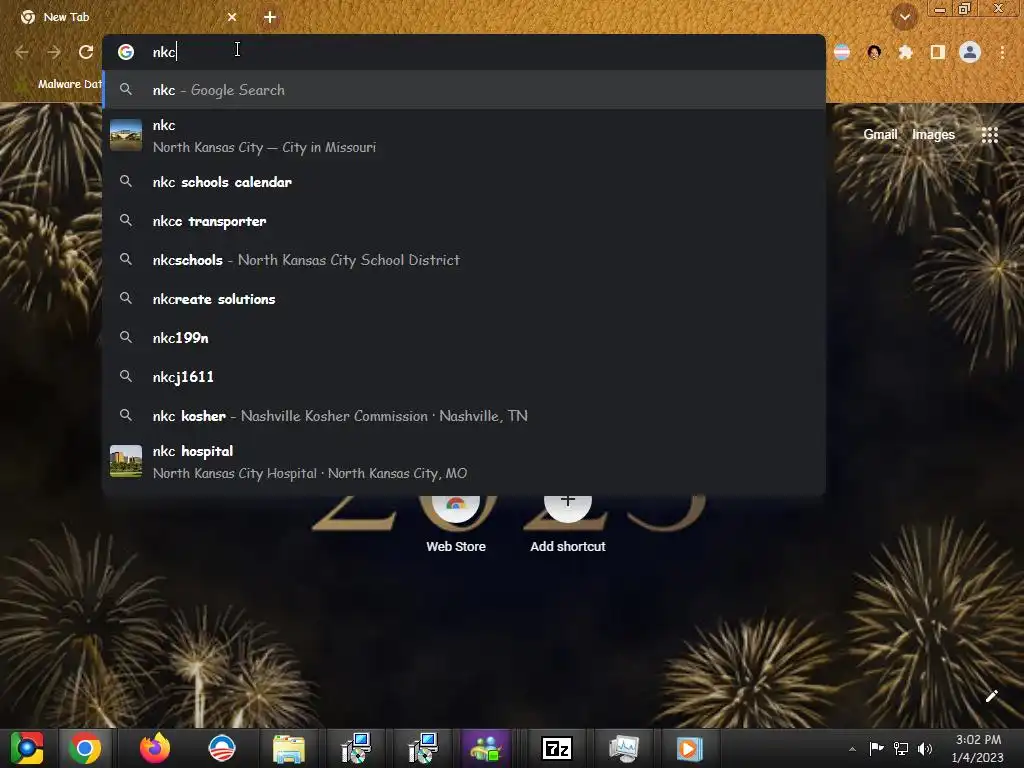Image resolution: width=1024 pixels, height=768 pixels.
Task: Toggle the side panel icon
Action: pyautogui.click(x=937, y=52)
